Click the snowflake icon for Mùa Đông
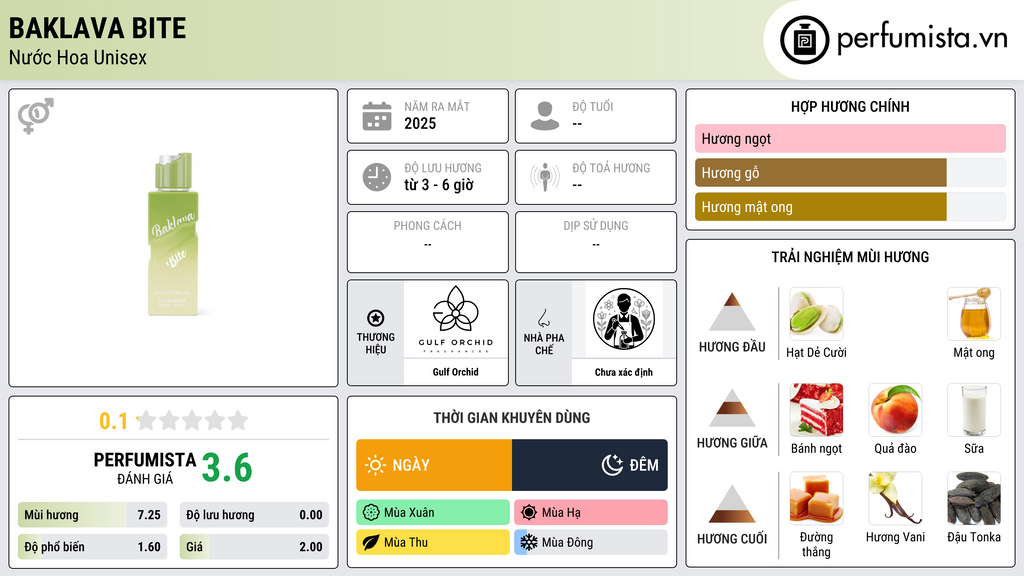This screenshot has width=1024, height=576. 529,542
